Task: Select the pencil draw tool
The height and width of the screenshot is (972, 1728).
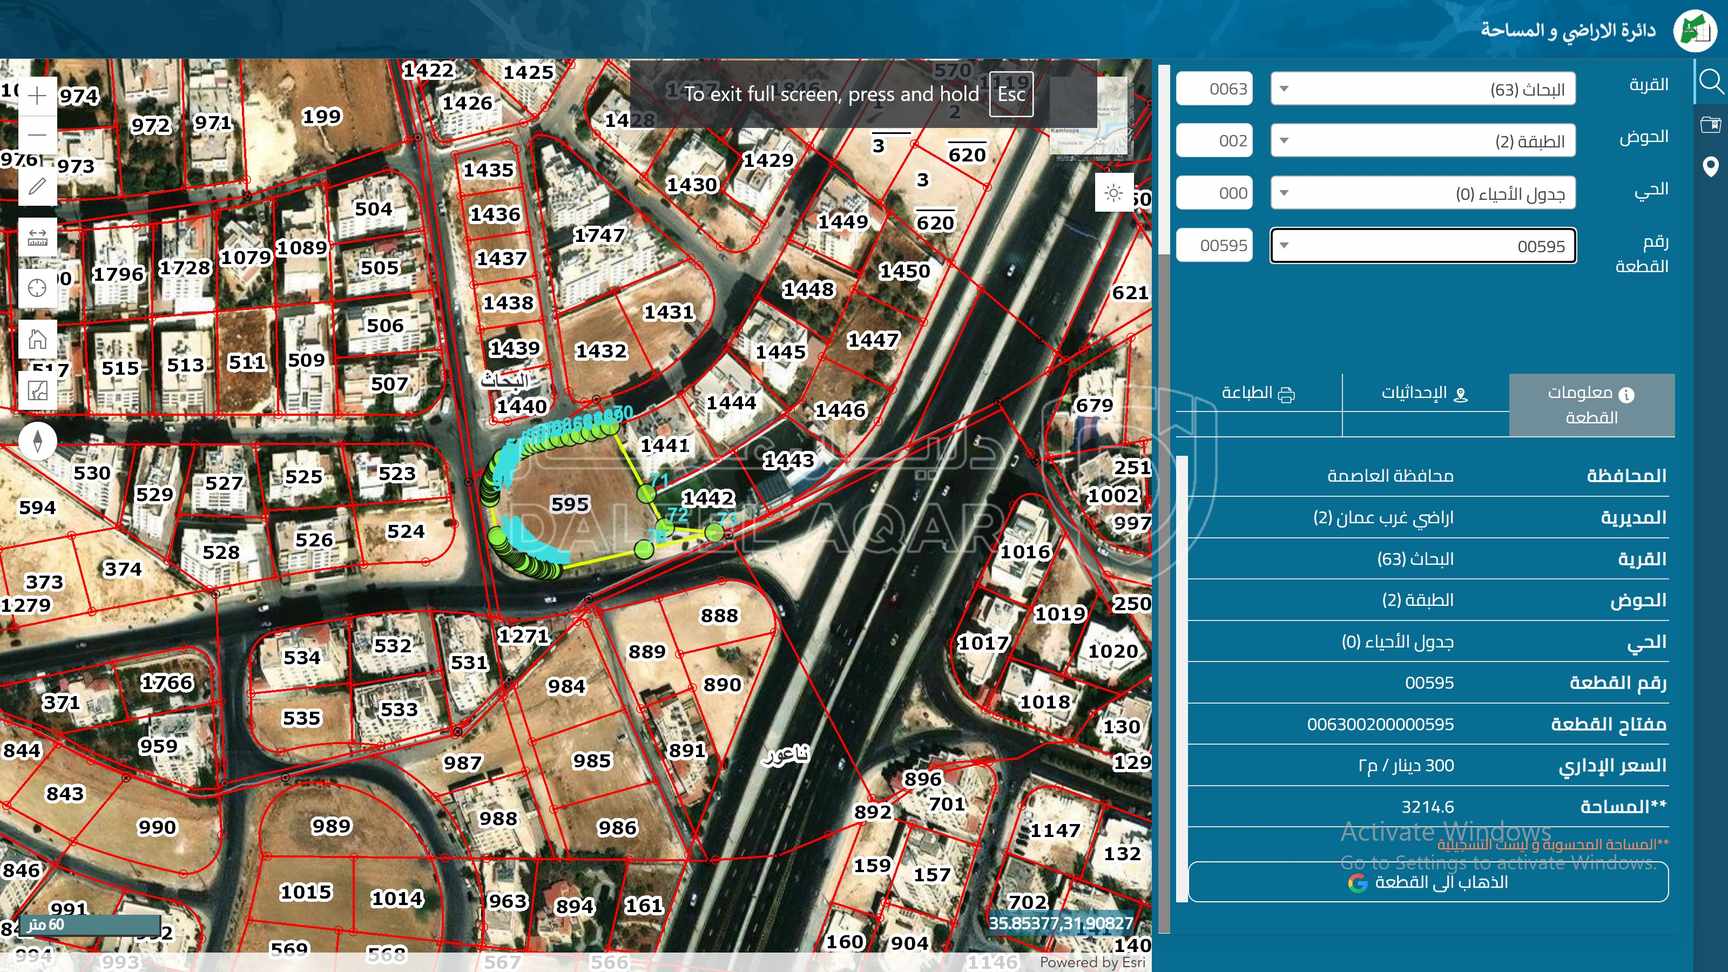Action: point(37,187)
